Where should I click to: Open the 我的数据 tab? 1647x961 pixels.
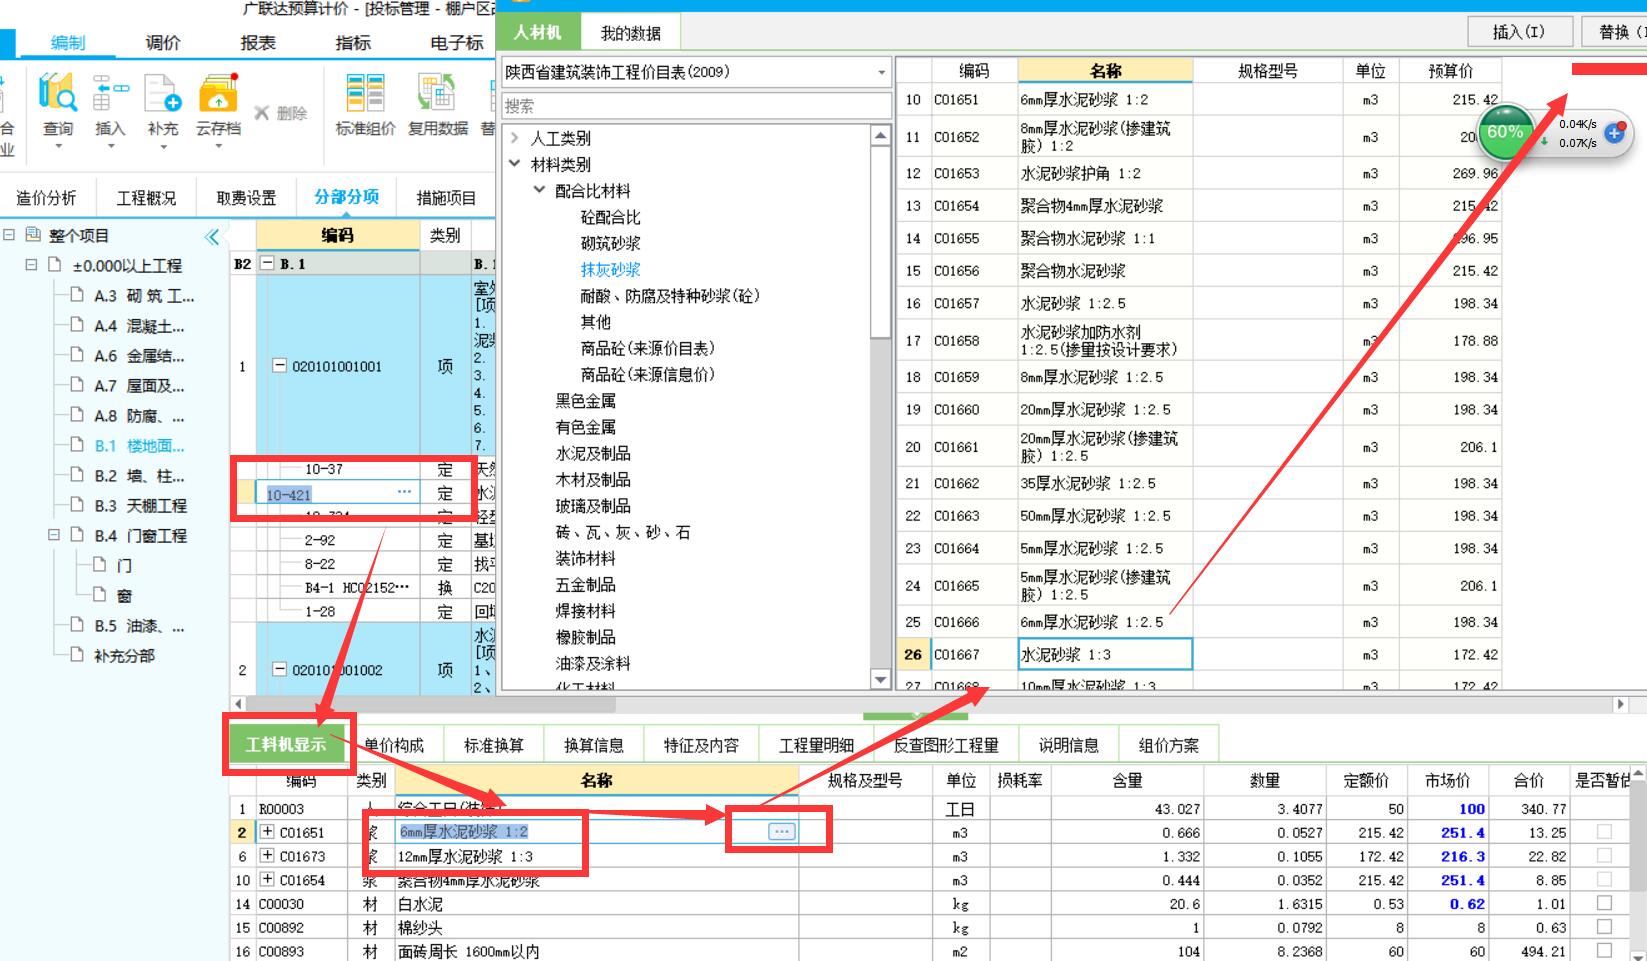pos(630,33)
